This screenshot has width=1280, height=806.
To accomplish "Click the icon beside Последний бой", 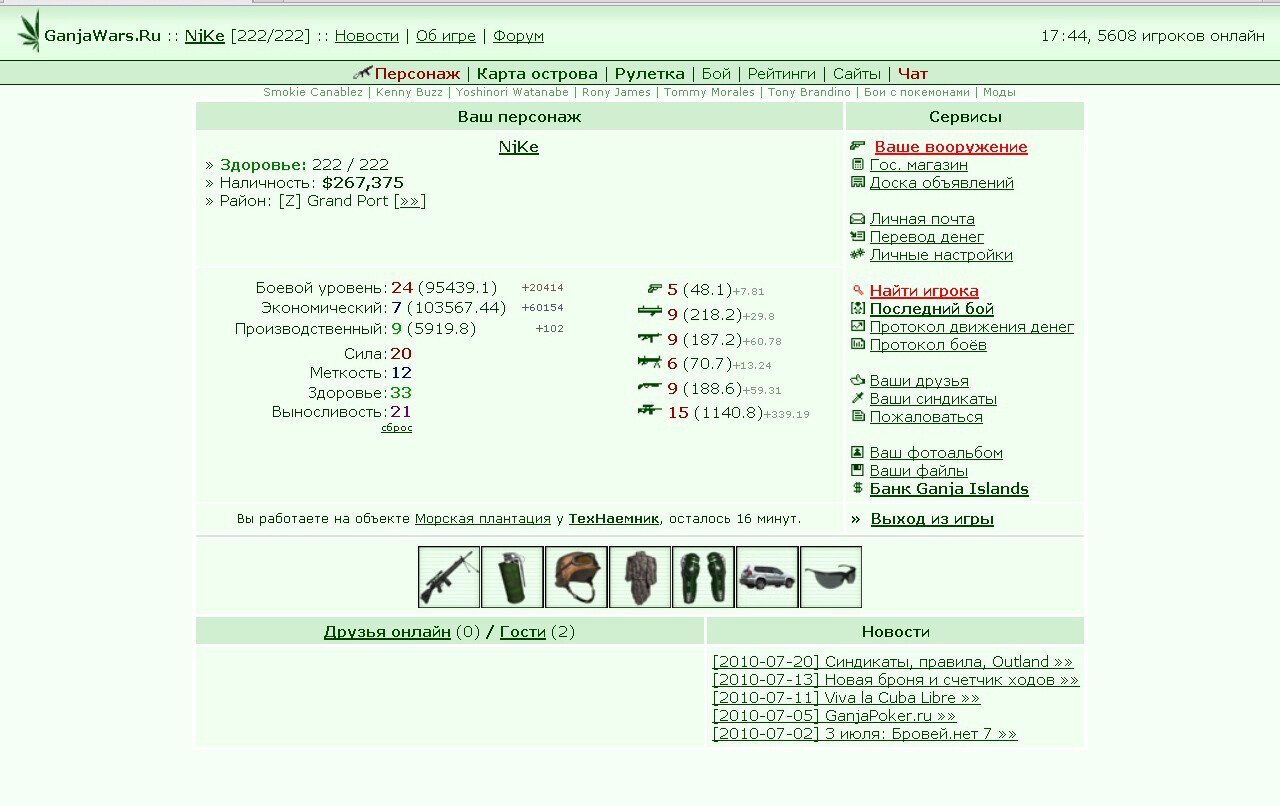I will [858, 308].
